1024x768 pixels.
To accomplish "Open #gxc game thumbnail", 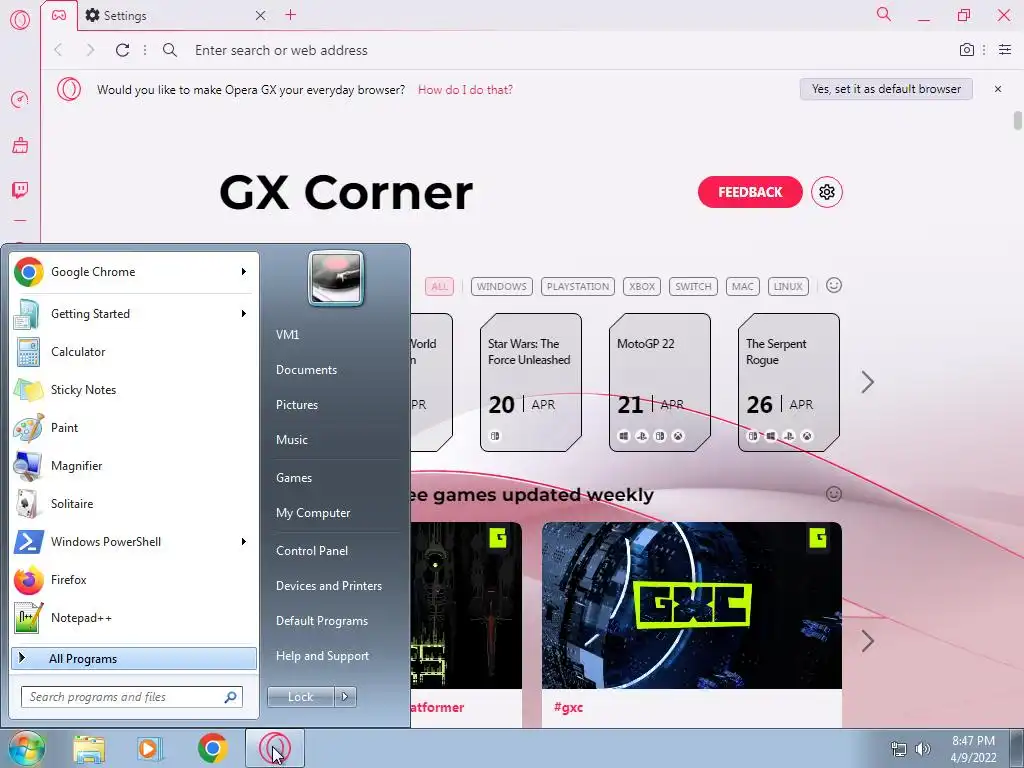I will click(x=692, y=605).
